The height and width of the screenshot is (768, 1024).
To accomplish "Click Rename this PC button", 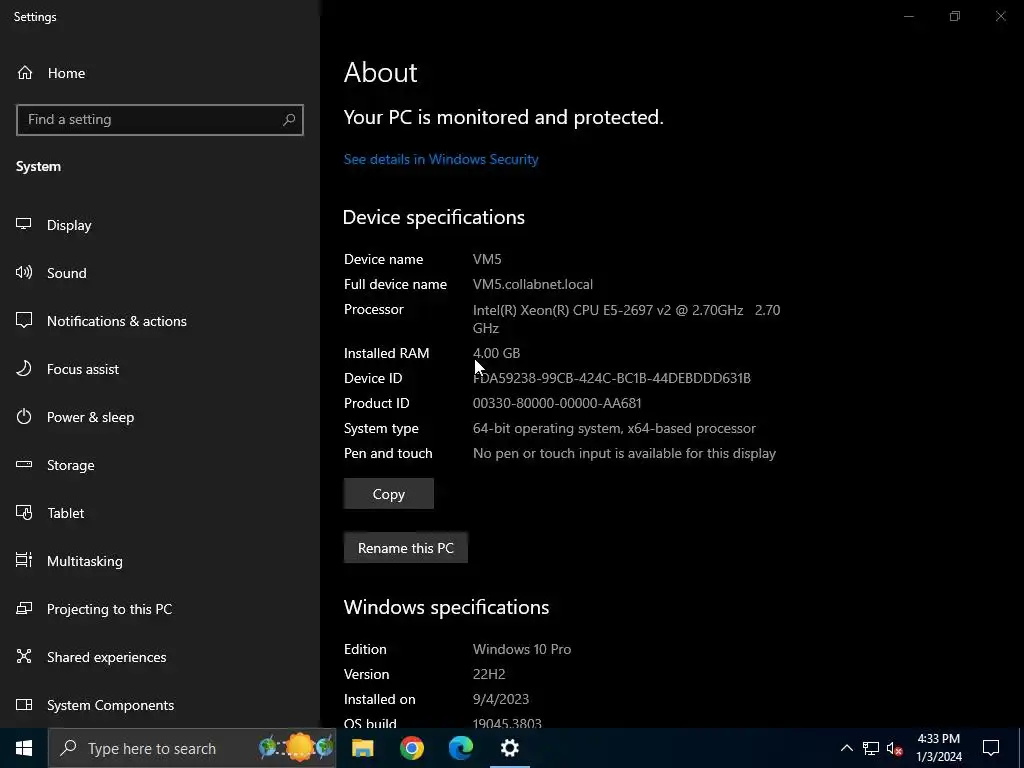I will tap(406, 548).
